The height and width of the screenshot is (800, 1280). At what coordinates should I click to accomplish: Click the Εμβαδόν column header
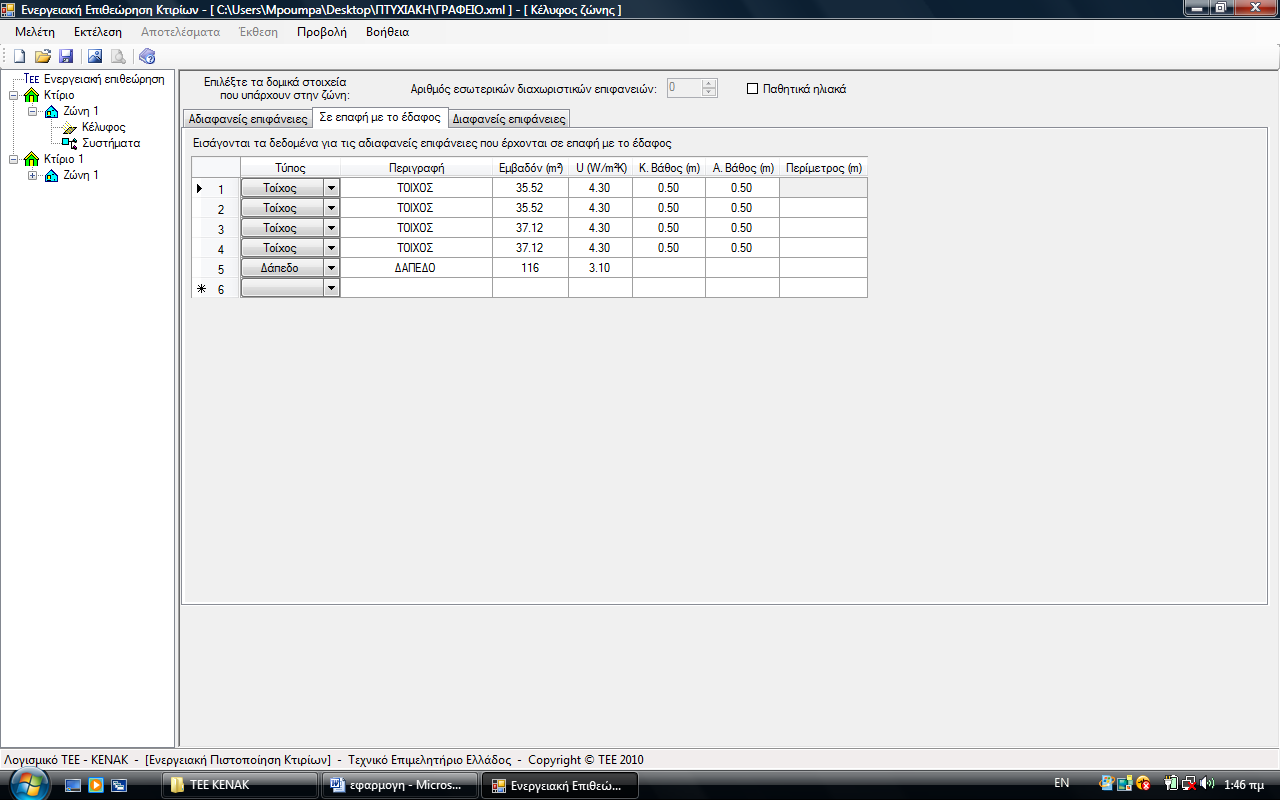point(530,168)
